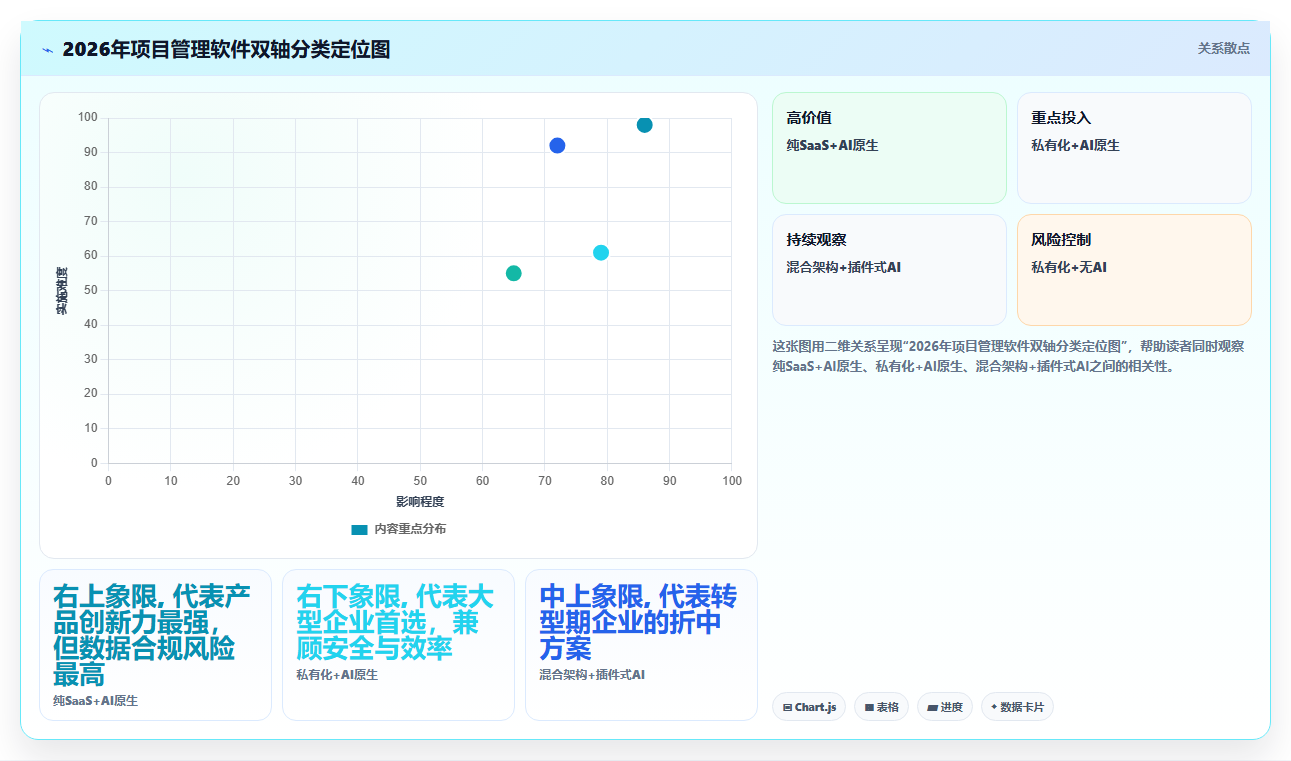Select the dark teal data point at top

coord(645,125)
